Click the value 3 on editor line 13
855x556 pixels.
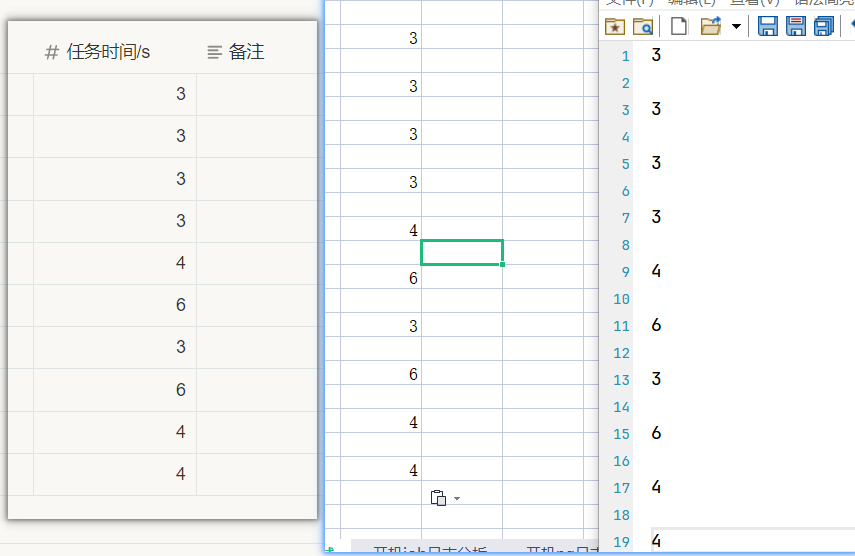(x=657, y=378)
